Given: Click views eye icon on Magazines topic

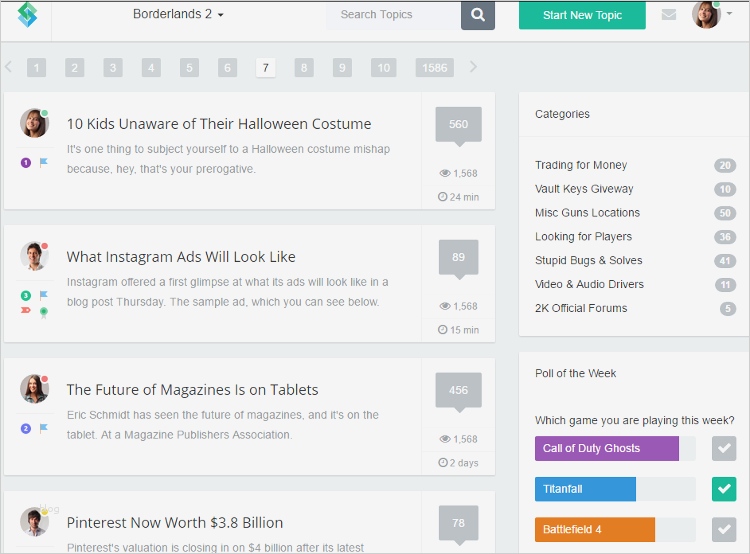Looking at the screenshot, I should tap(445, 439).
